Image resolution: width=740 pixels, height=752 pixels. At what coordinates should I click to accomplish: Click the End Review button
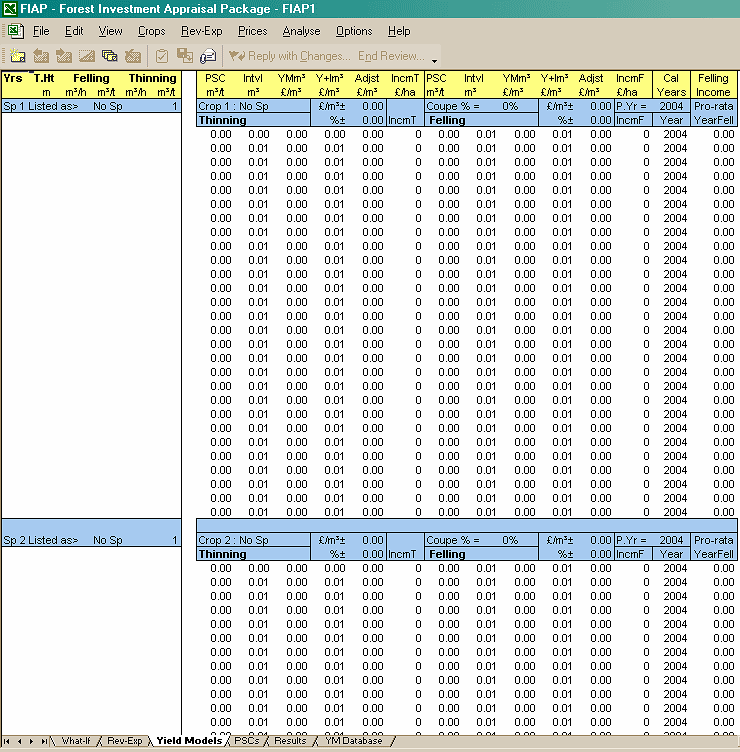click(391, 56)
